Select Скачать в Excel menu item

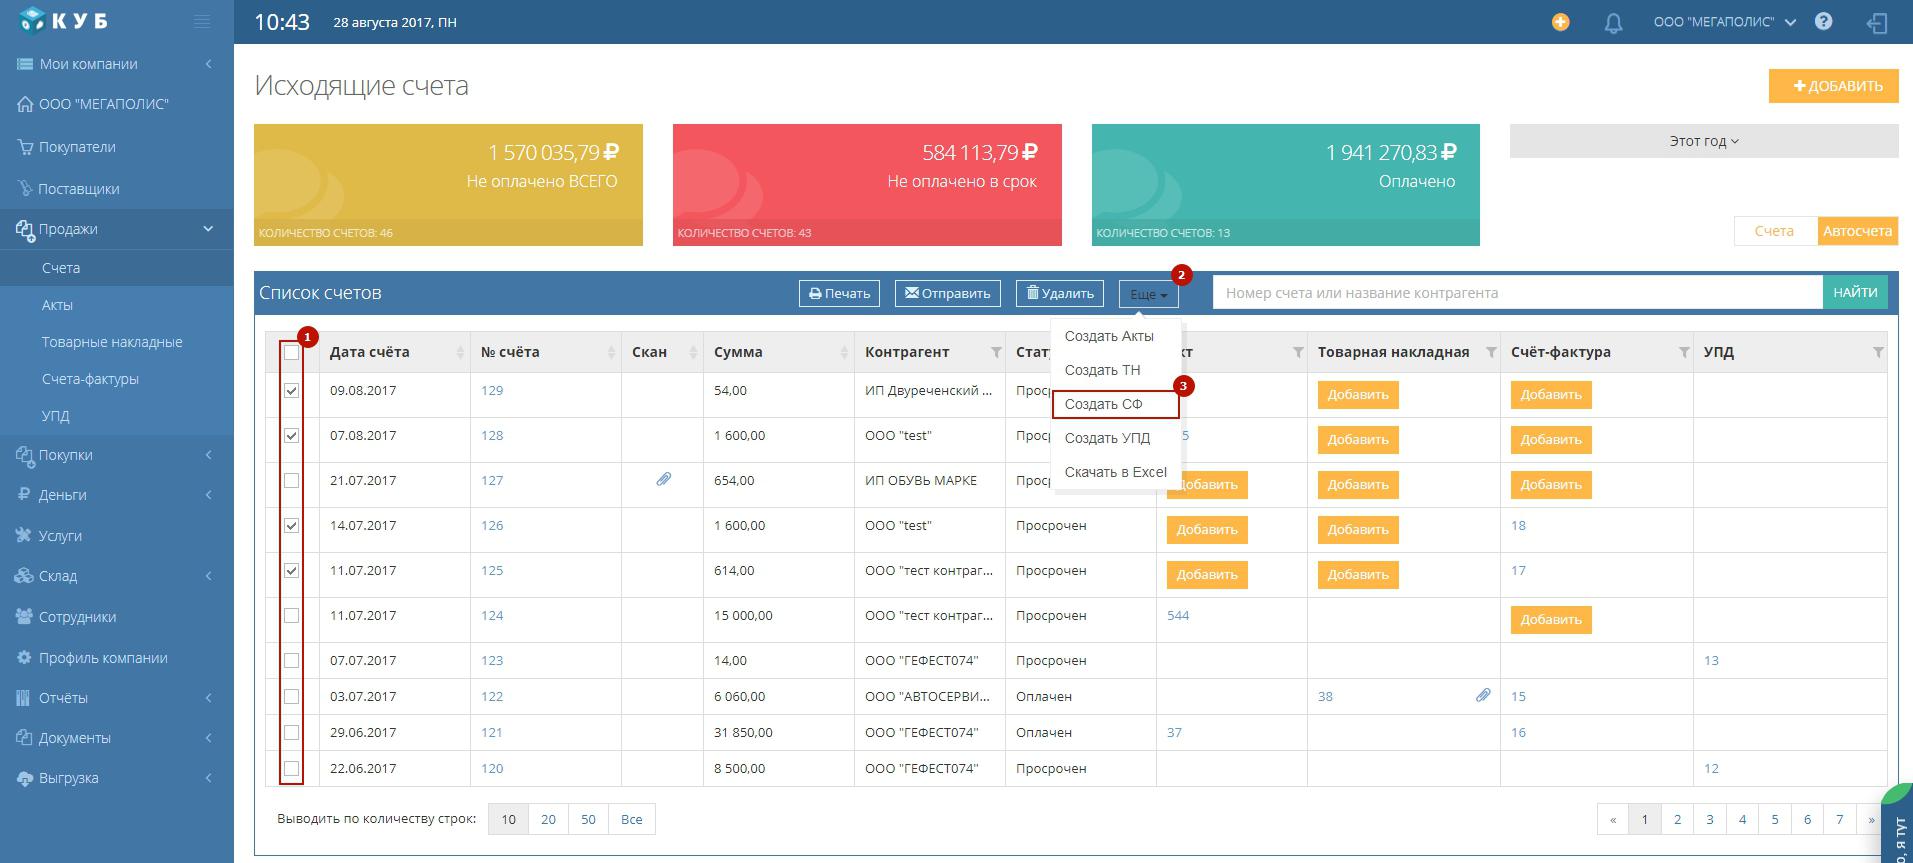[1116, 472]
